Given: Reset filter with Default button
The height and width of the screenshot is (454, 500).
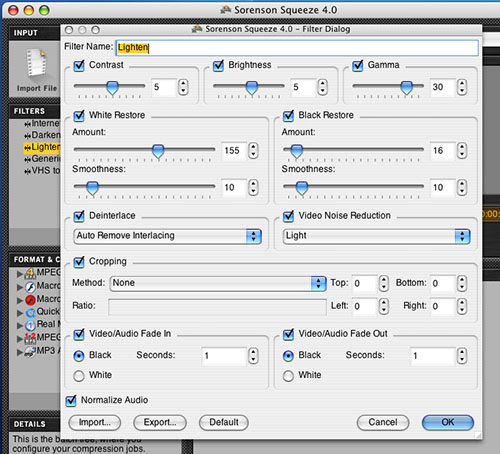Looking at the screenshot, I should tap(224, 422).
